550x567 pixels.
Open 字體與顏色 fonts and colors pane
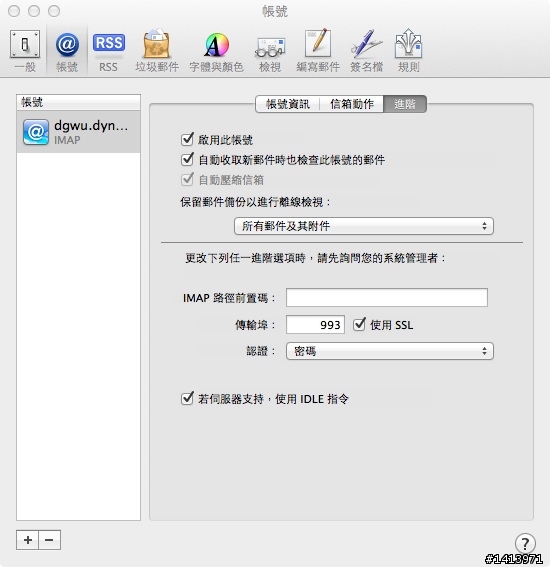click(x=216, y=51)
